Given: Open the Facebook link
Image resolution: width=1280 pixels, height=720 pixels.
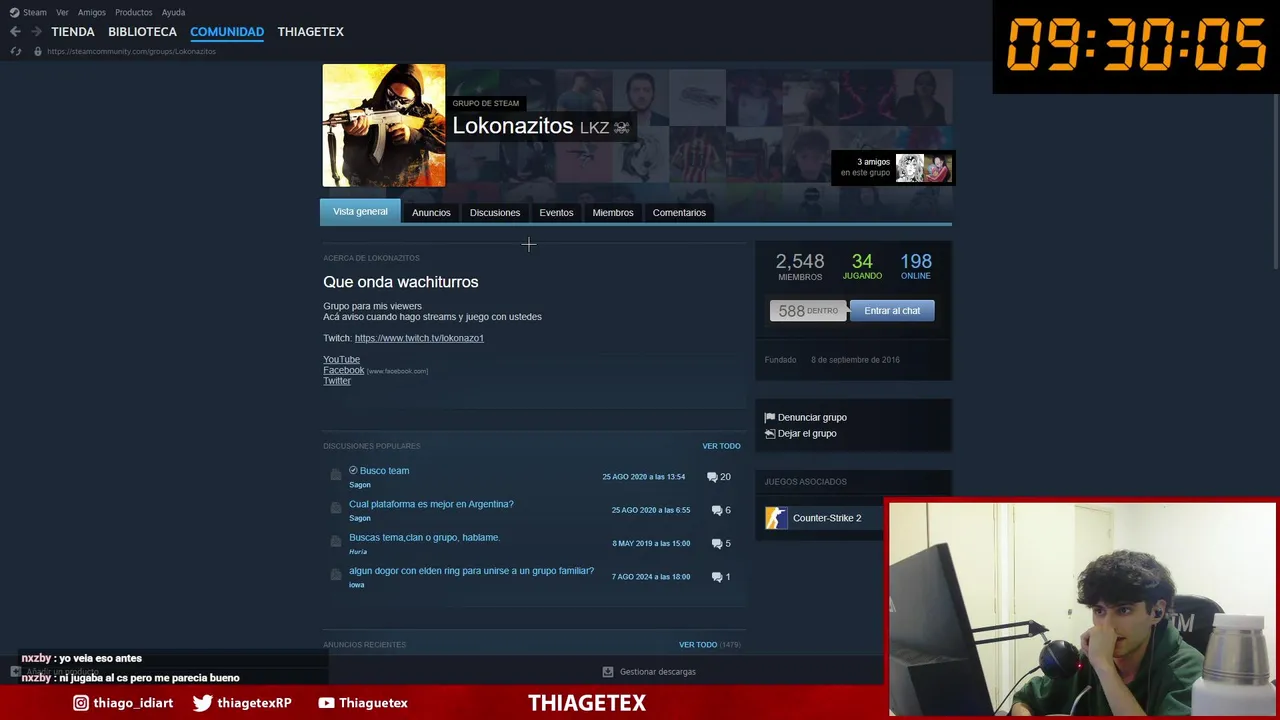Looking at the screenshot, I should point(343,370).
